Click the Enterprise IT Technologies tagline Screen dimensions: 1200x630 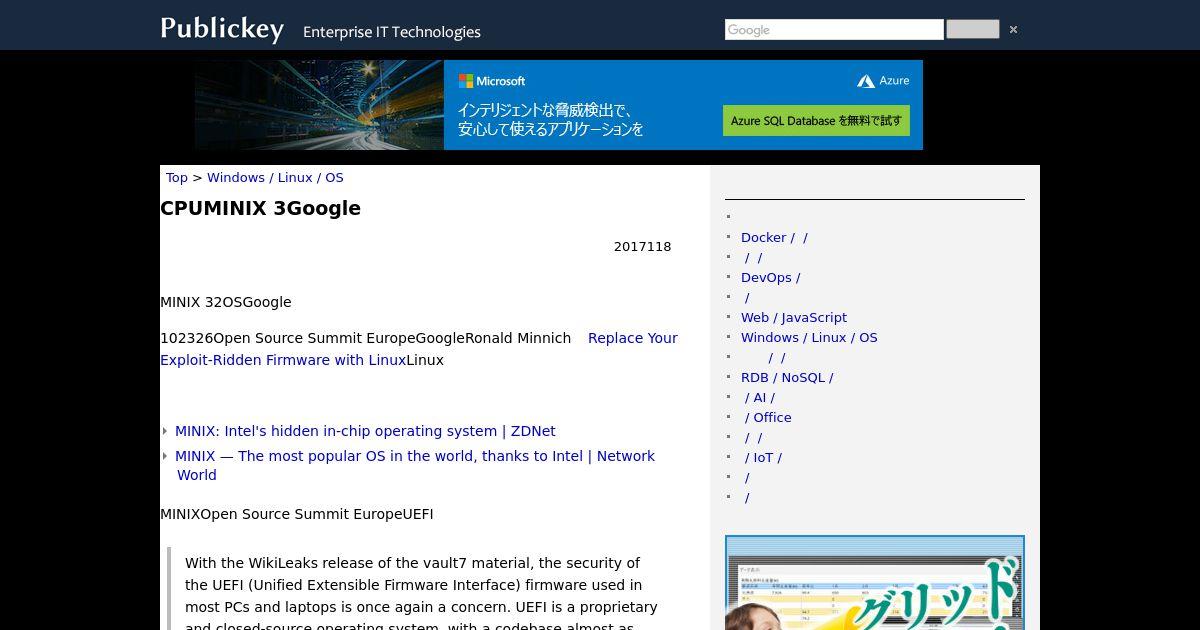[392, 32]
